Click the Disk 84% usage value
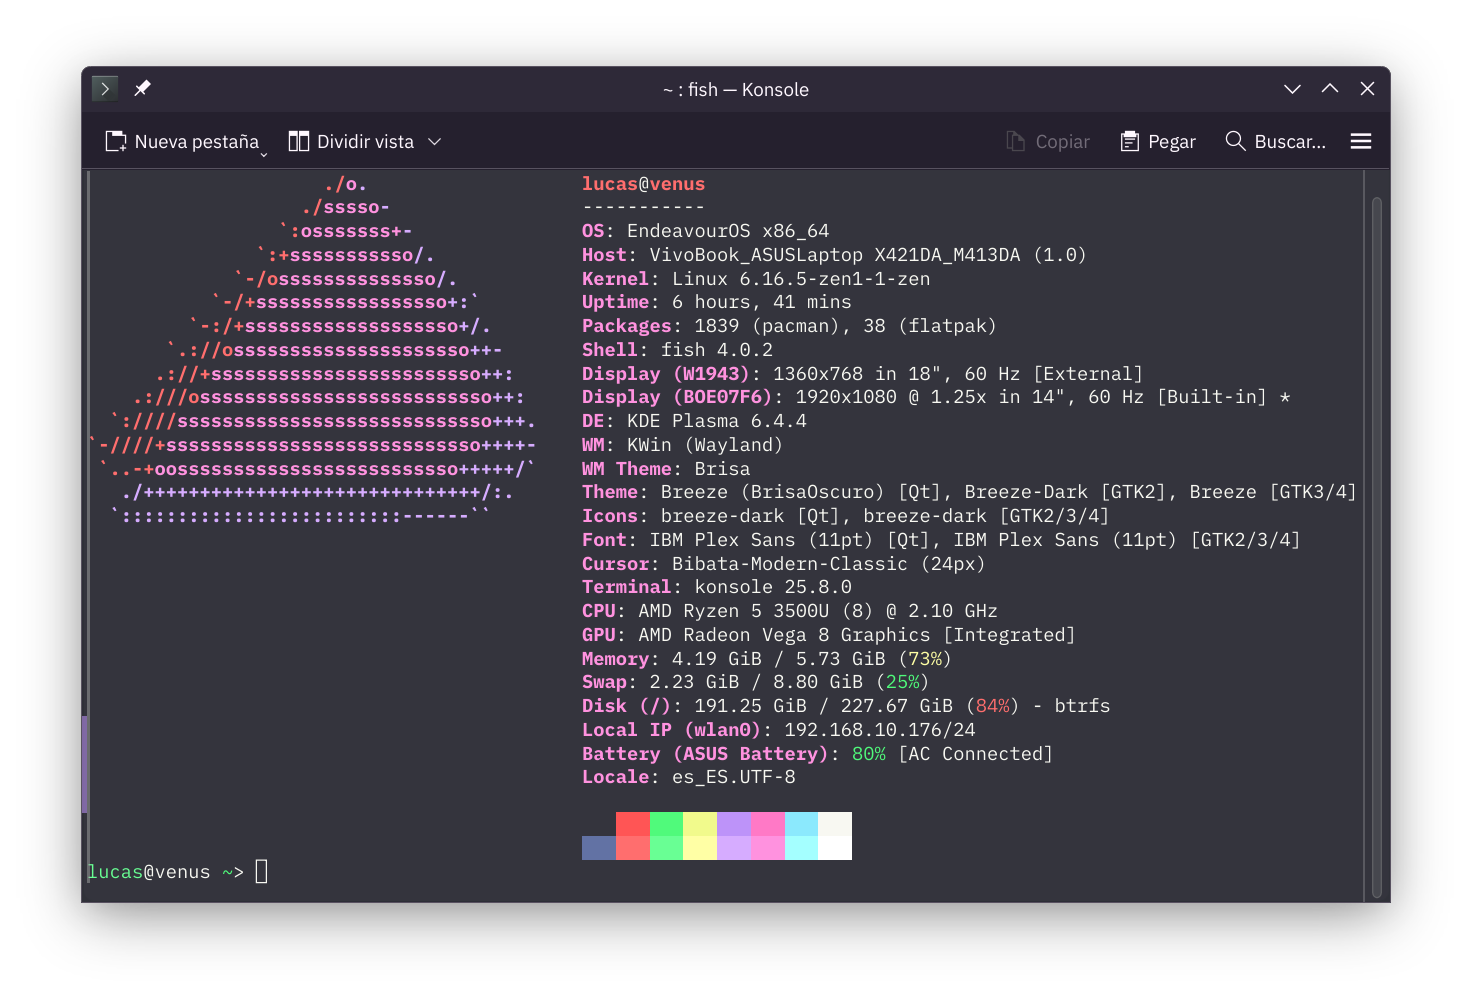Image resolution: width=1473 pixels, height=999 pixels. point(993,706)
